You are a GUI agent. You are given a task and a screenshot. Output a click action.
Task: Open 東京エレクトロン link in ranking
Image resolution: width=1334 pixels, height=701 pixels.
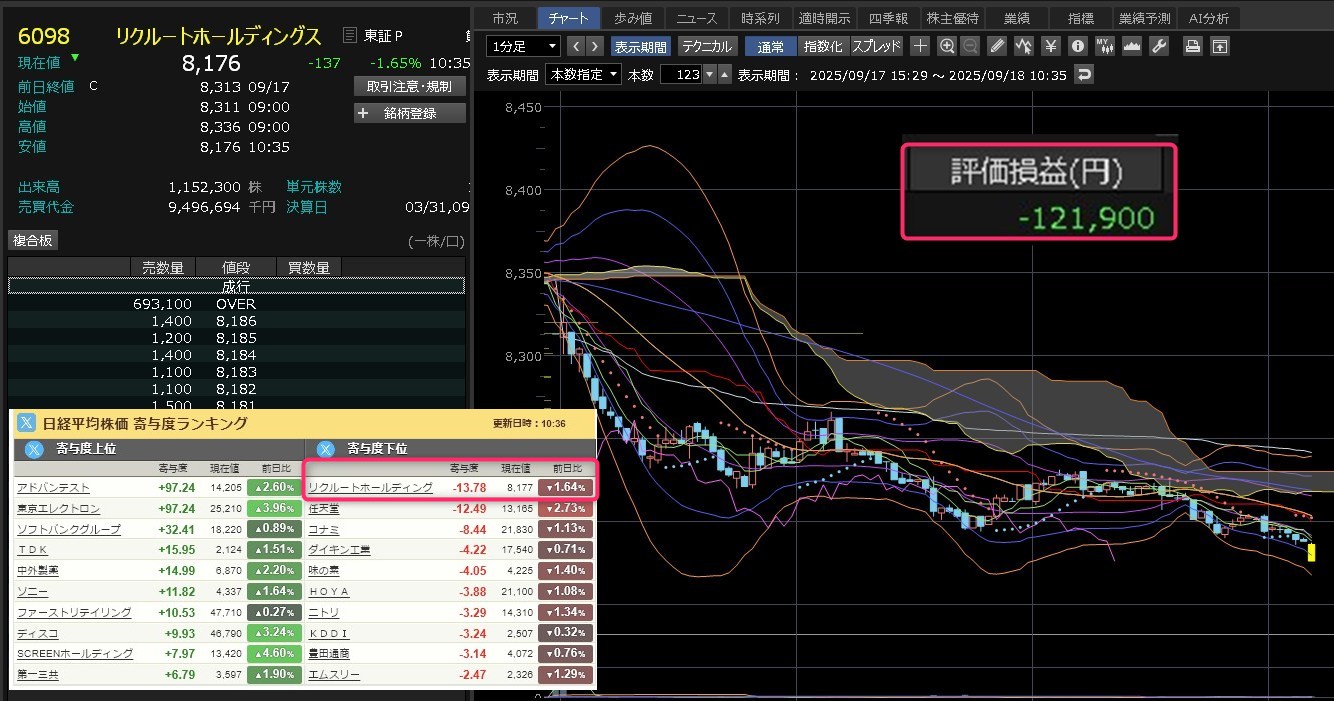[59, 508]
